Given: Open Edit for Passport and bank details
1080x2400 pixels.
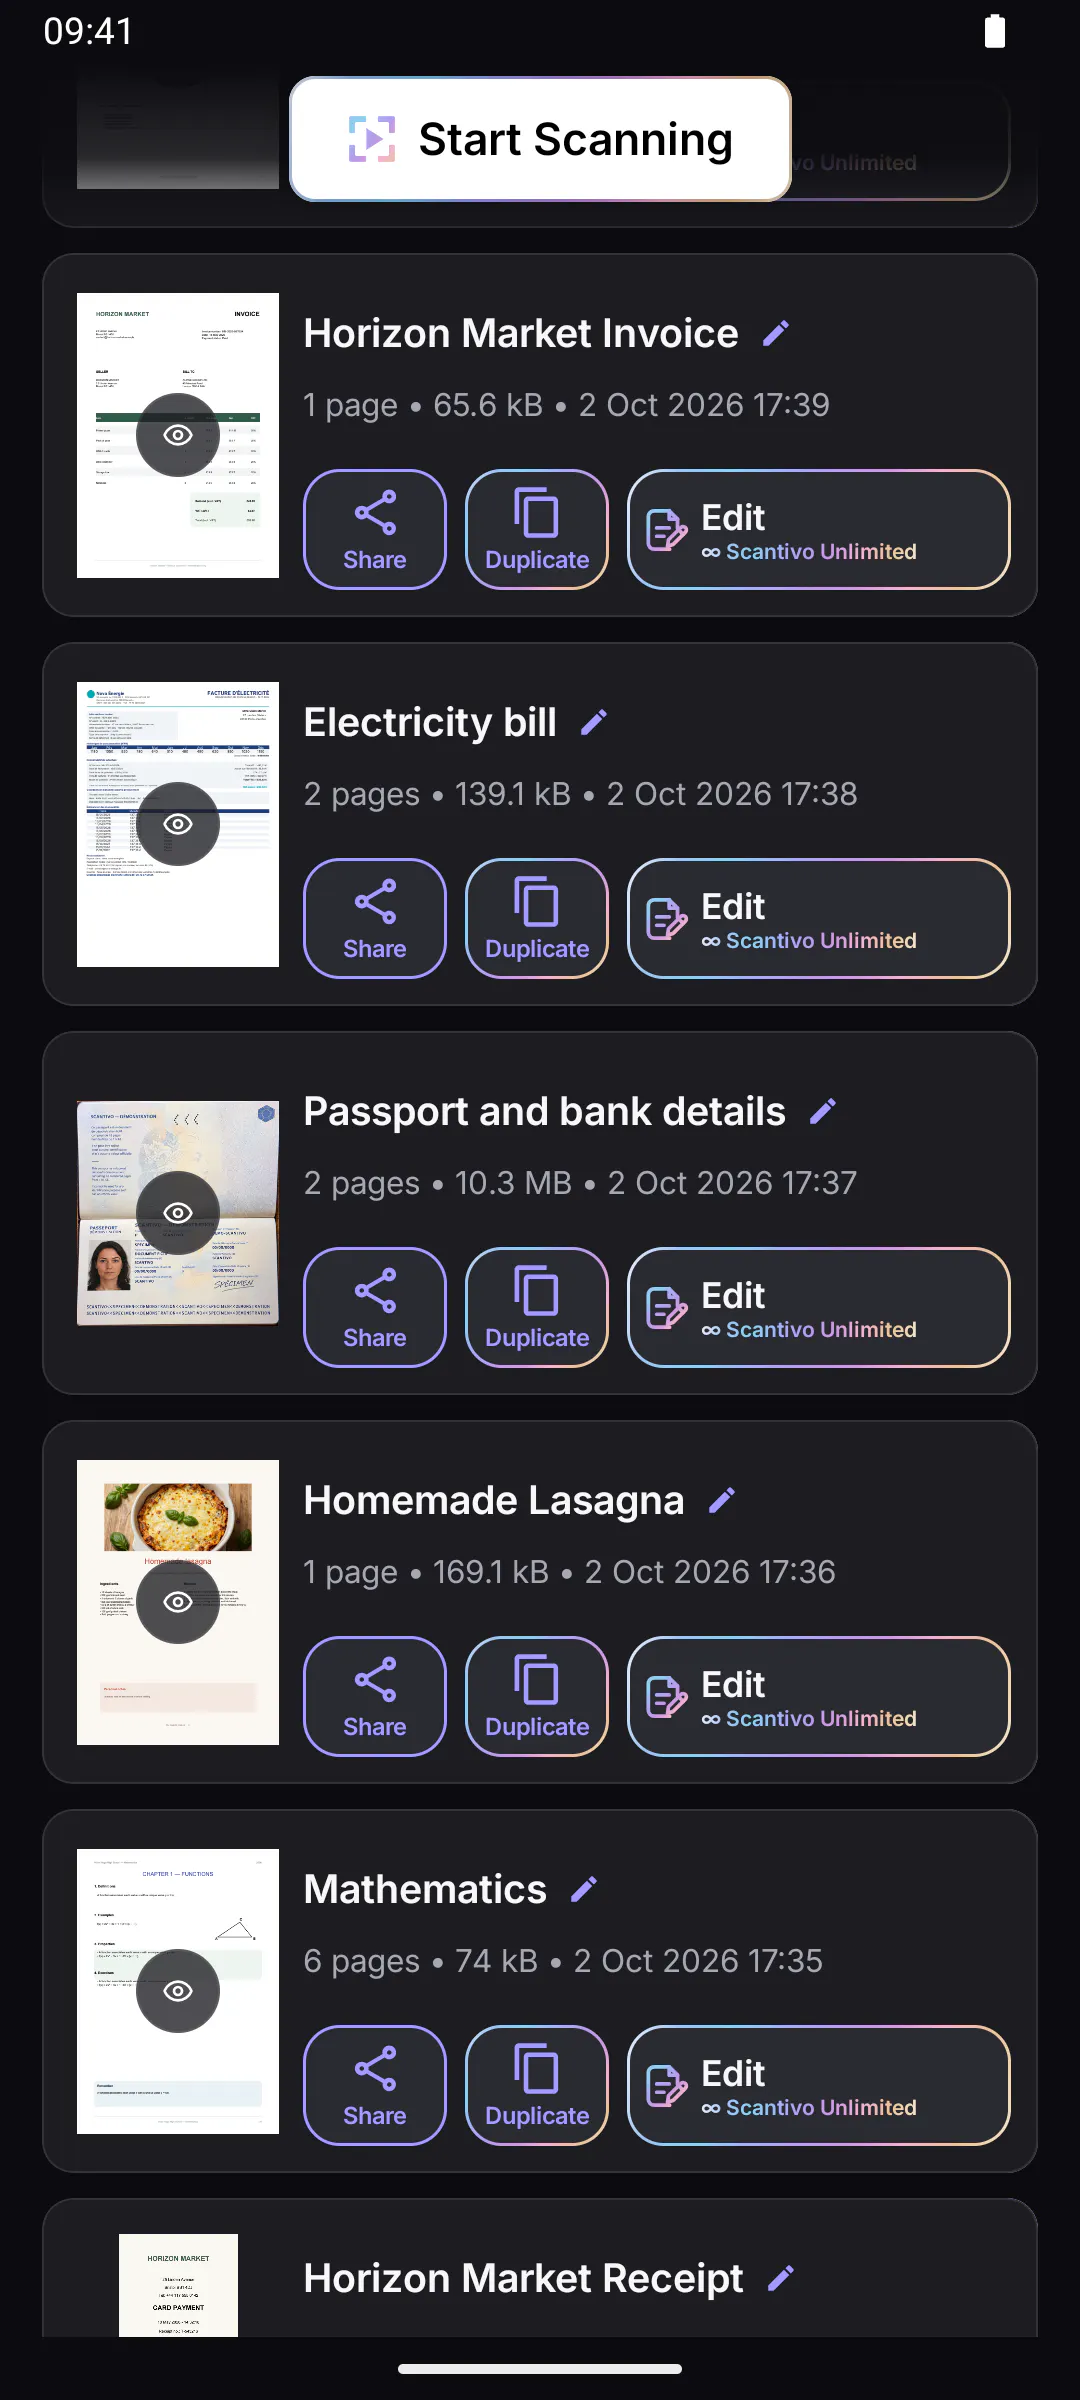Looking at the screenshot, I should 819,1308.
